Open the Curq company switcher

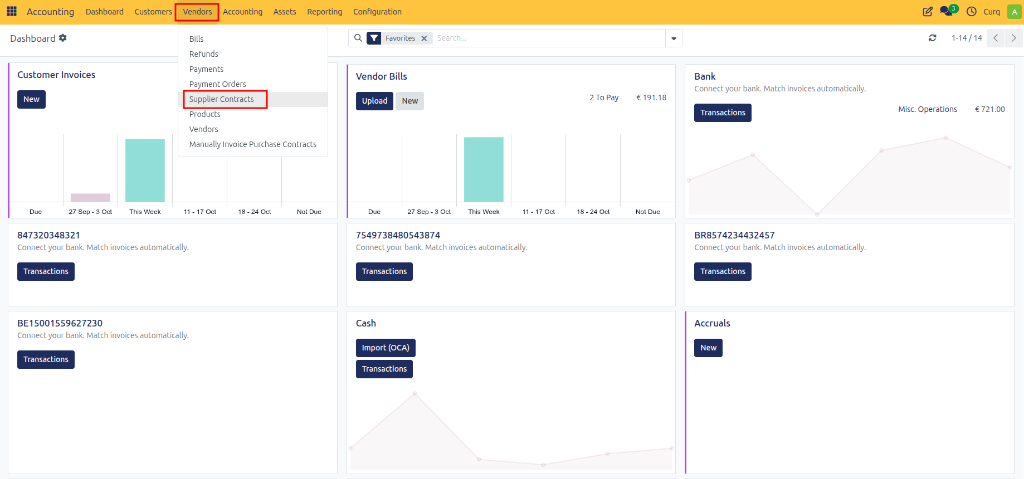(x=991, y=12)
